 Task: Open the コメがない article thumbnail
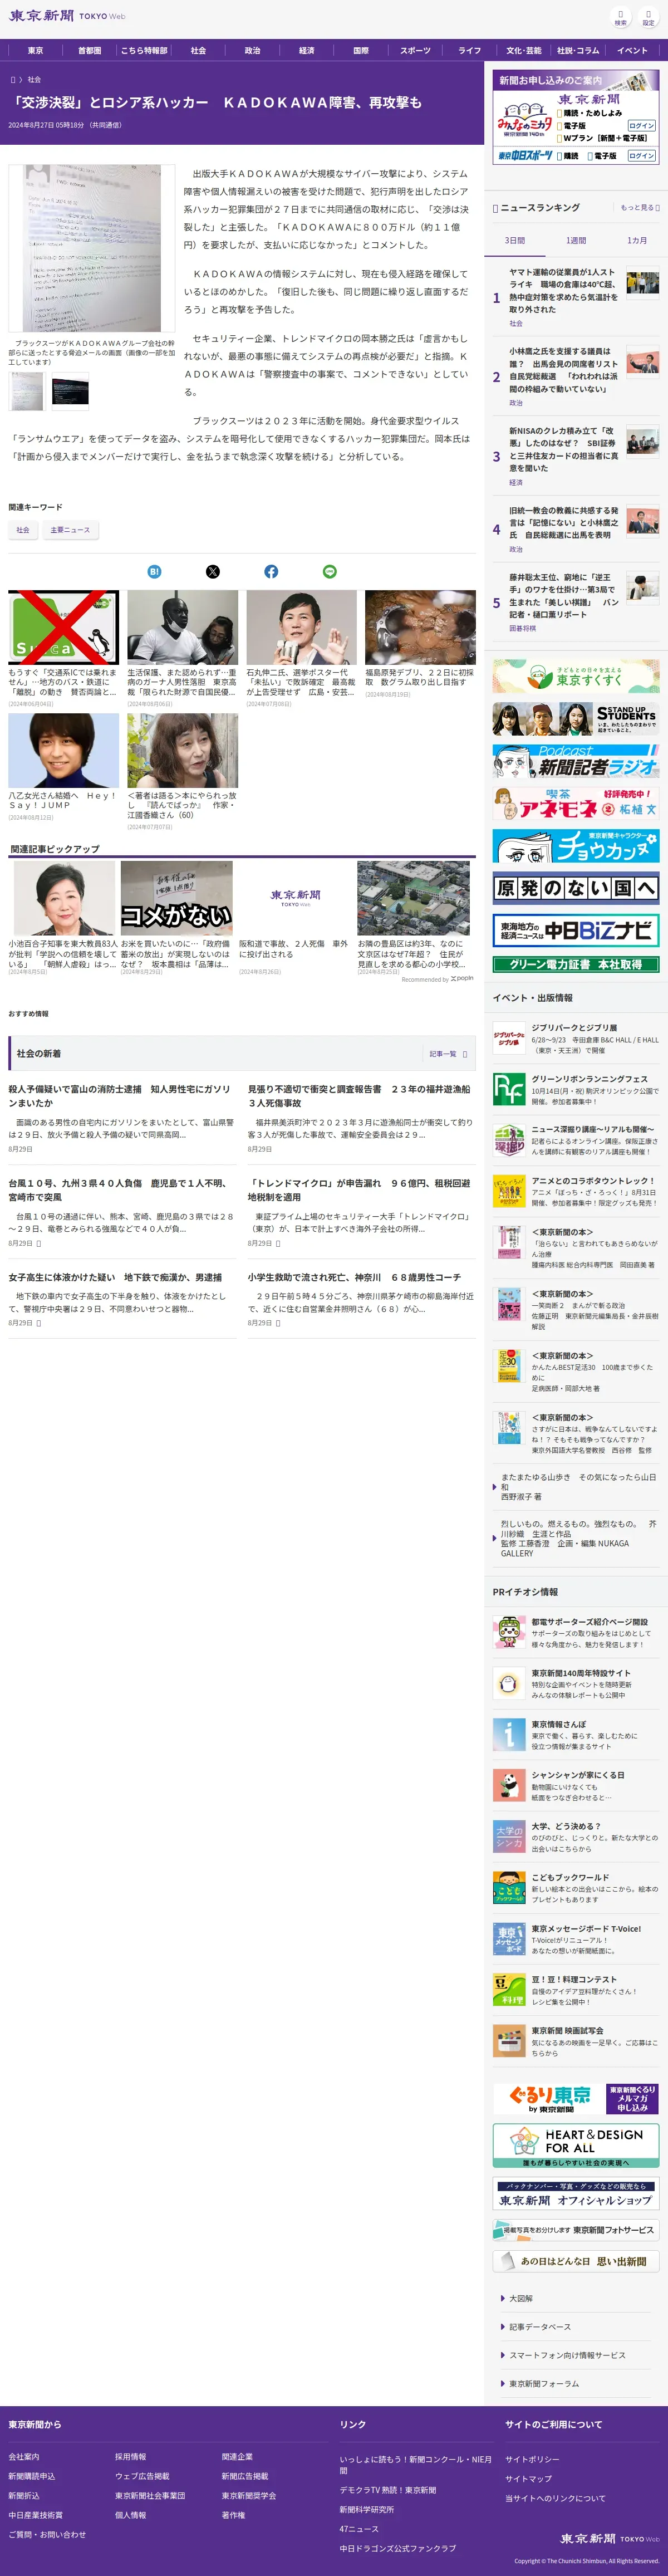click(176, 899)
